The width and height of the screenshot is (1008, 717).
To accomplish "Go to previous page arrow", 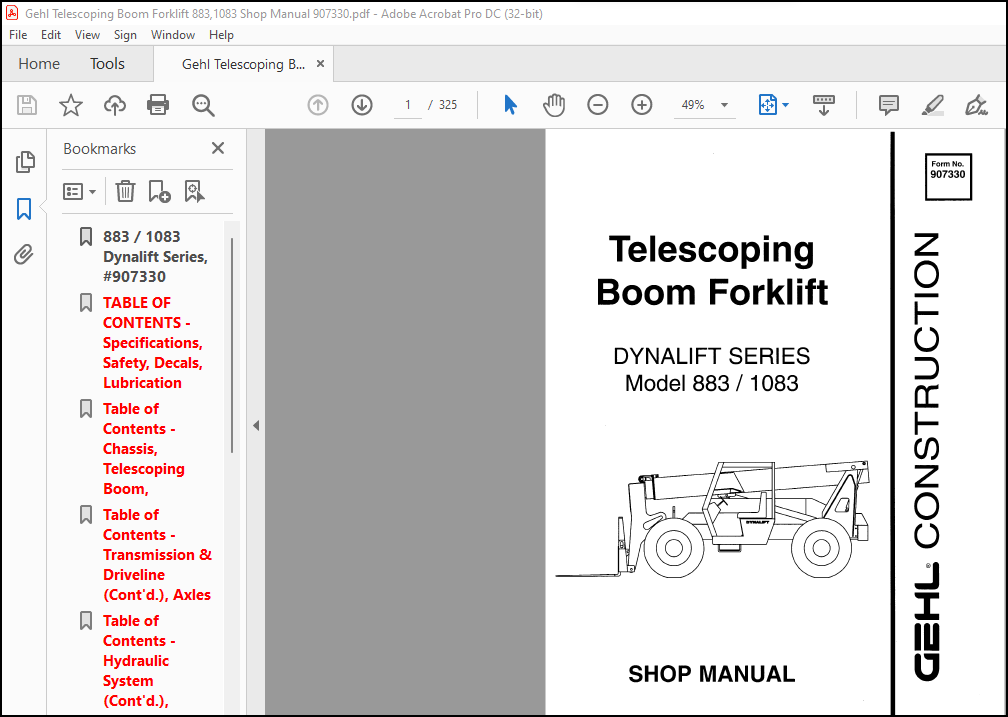I will point(318,105).
